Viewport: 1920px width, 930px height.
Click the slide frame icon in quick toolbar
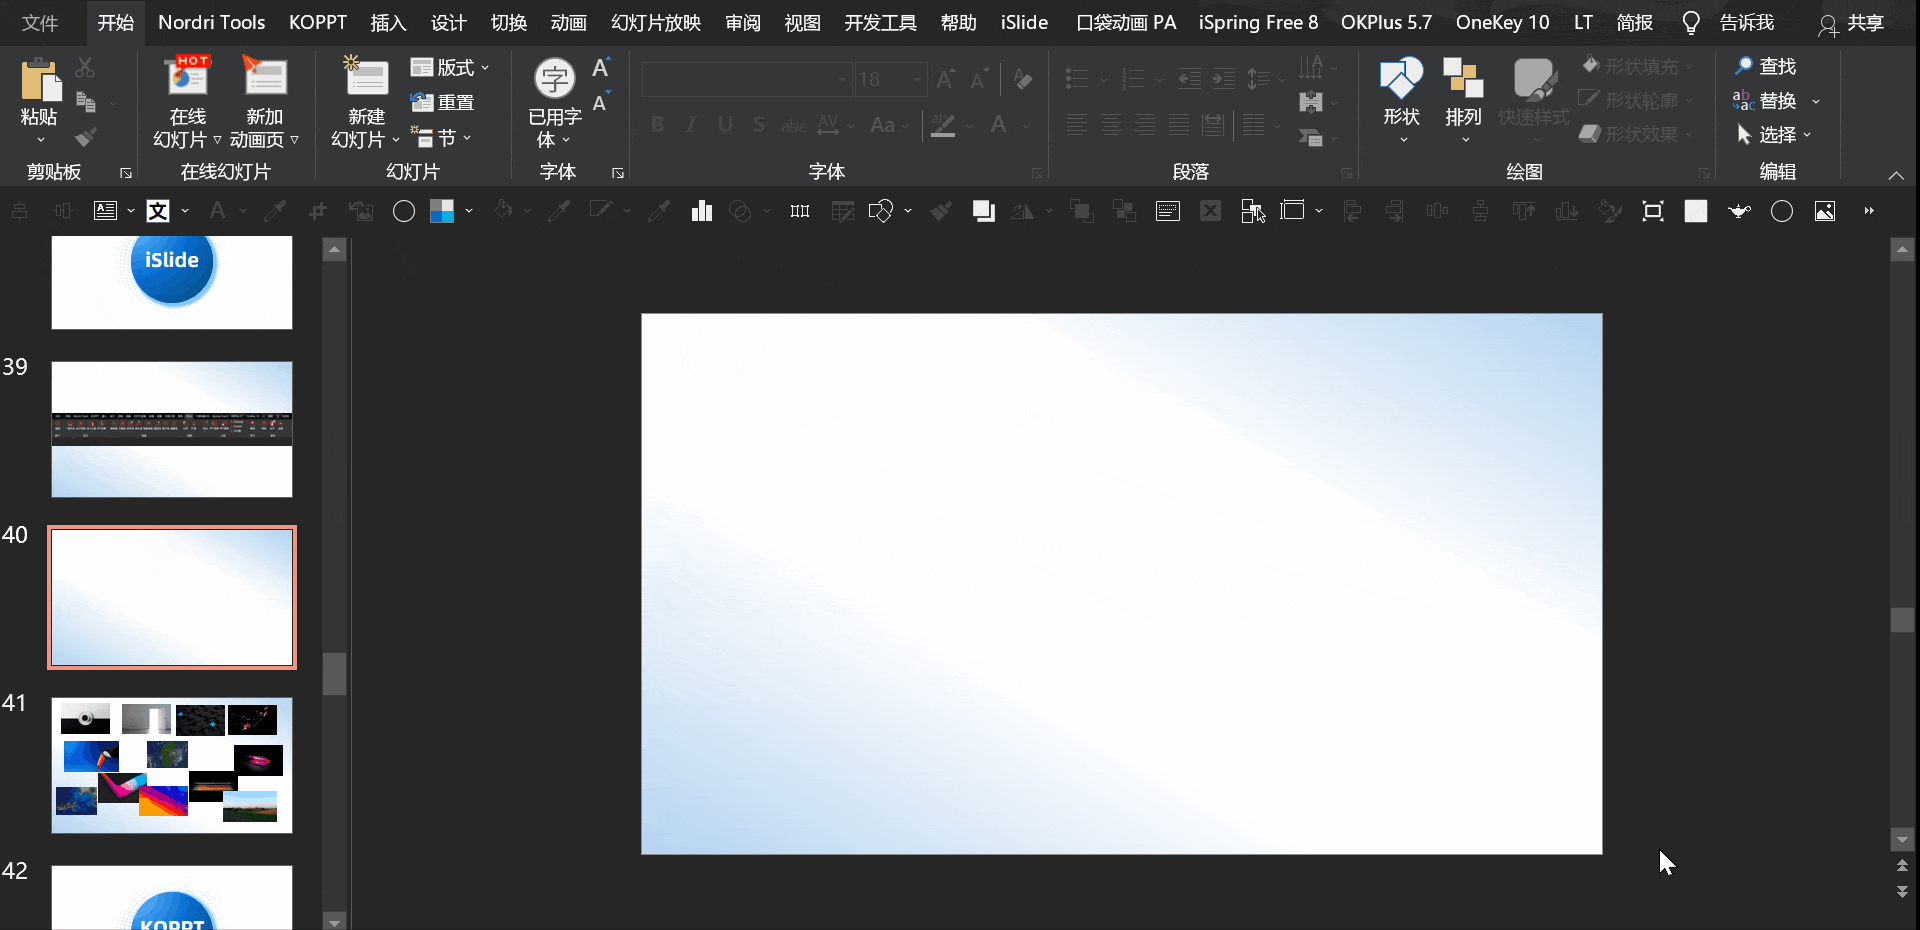coord(1293,211)
